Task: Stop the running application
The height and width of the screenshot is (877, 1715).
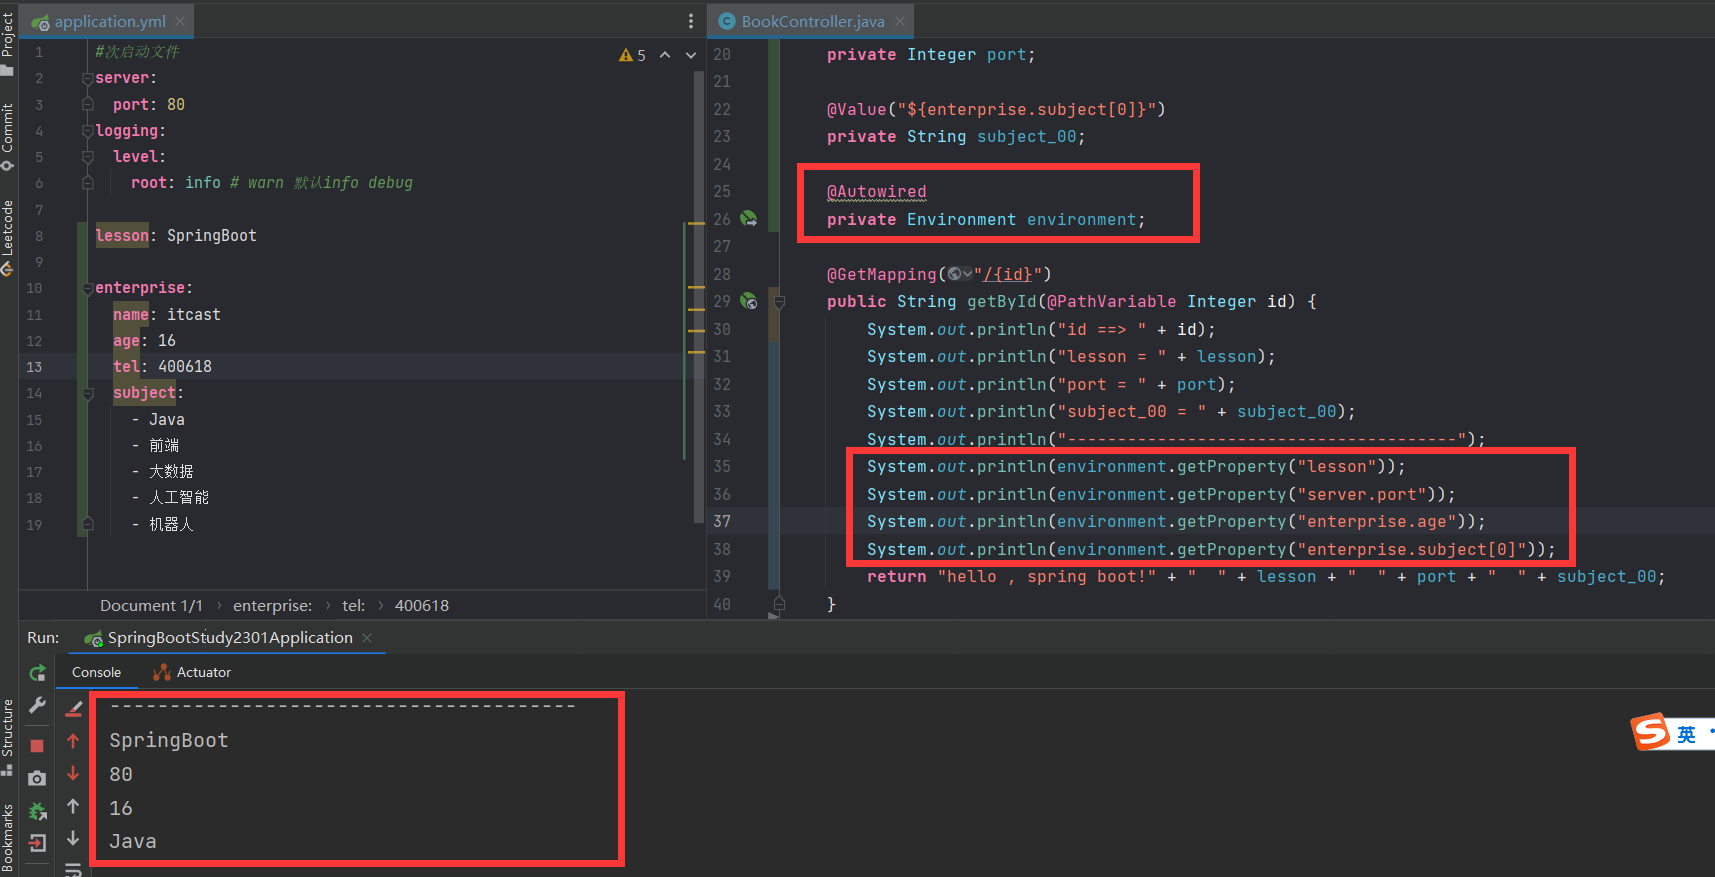Action: point(37,746)
